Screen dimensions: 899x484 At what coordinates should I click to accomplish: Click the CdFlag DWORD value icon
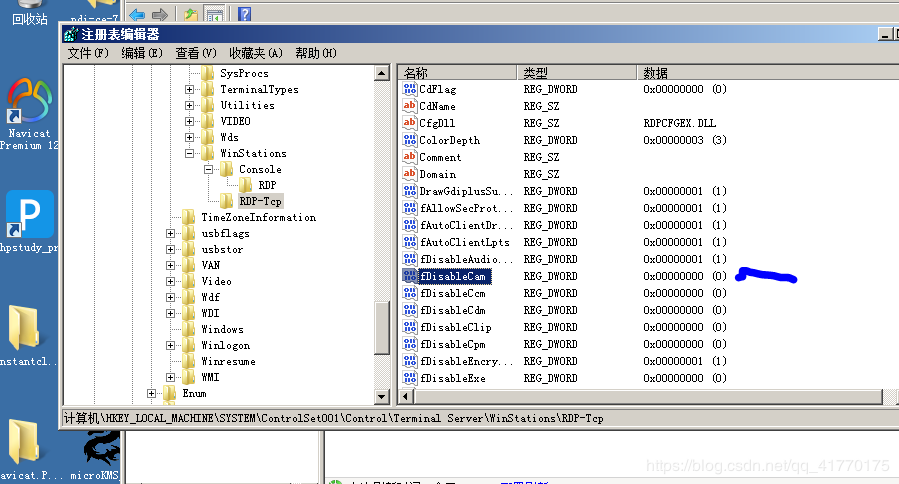click(x=409, y=89)
